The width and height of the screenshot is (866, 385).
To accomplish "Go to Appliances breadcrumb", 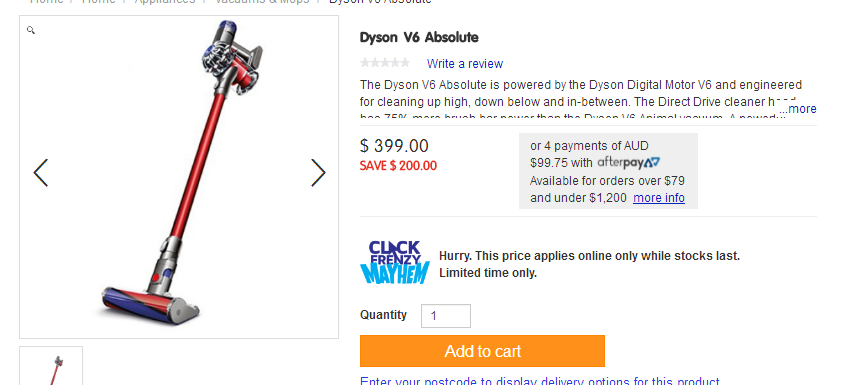I will tap(165, 2).
